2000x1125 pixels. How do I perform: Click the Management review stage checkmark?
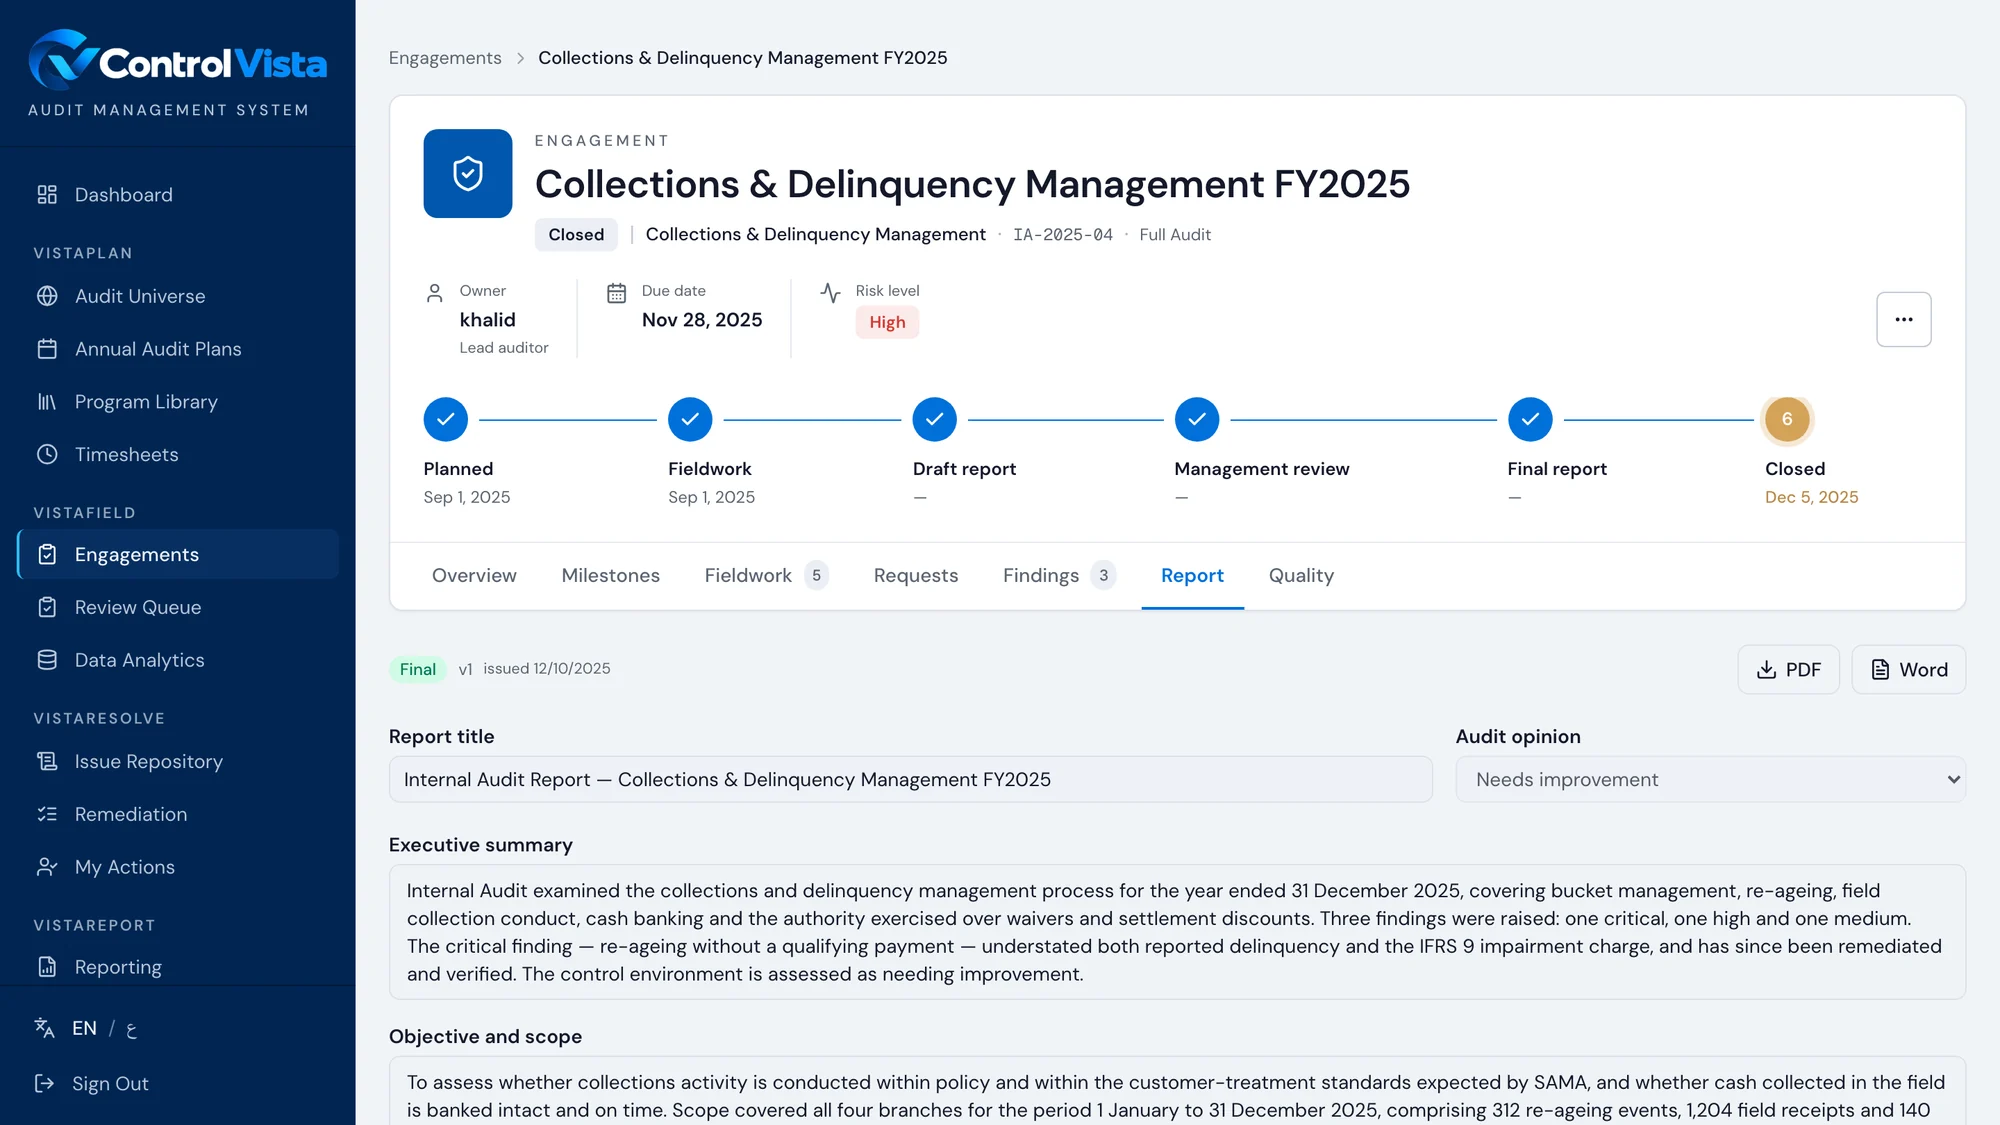1197,419
